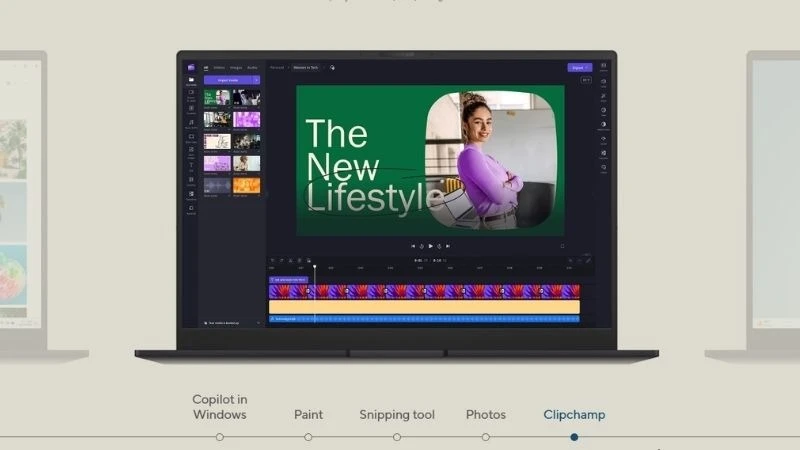
Task: Select the bright purple media thumbnail
Action: click(x=246, y=119)
